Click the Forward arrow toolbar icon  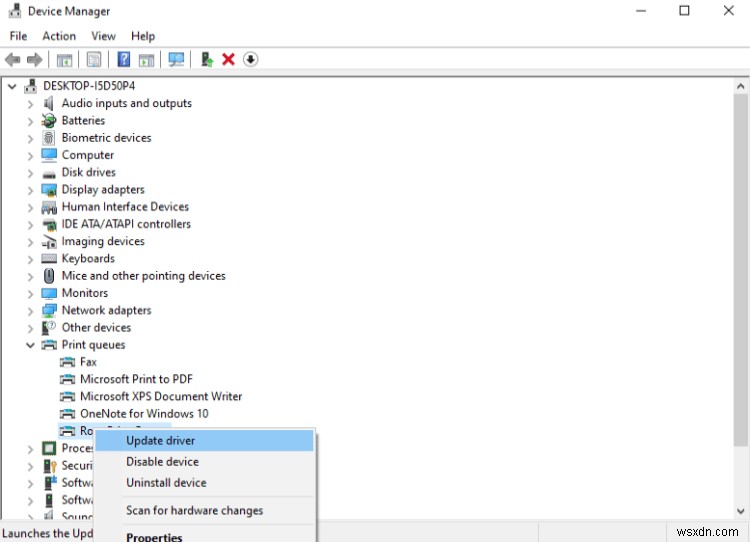pyautogui.click(x=34, y=60)
